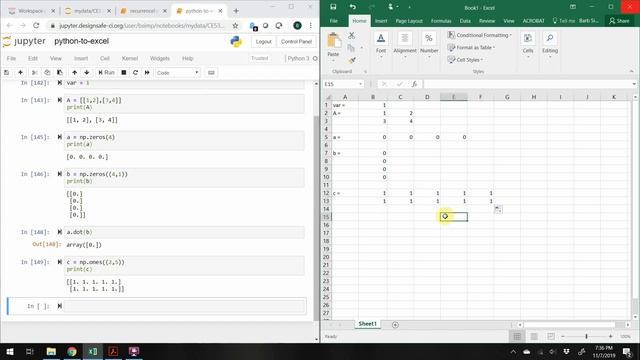Adjust the Excel zoom slider

point(587,336)
